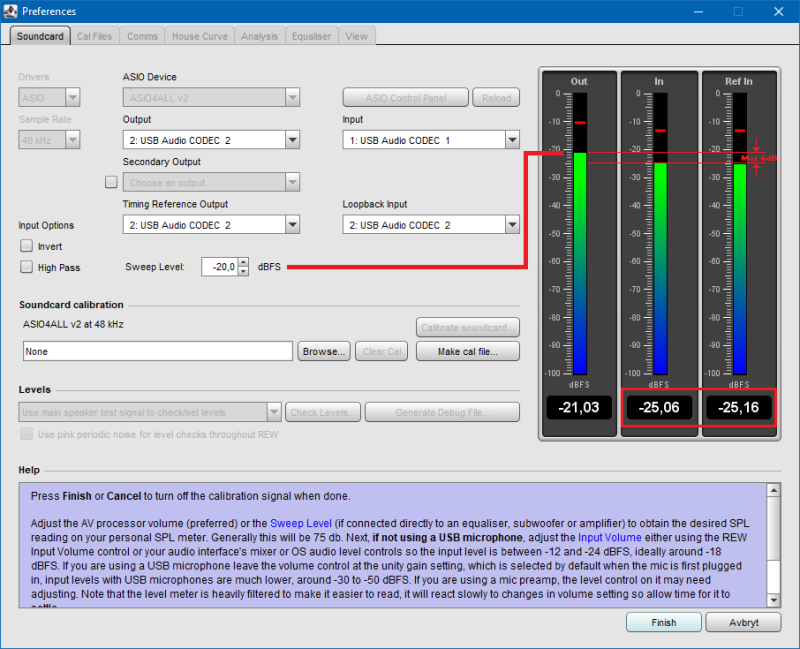
Task: Minimize the Preferences window
Action: 698,11
